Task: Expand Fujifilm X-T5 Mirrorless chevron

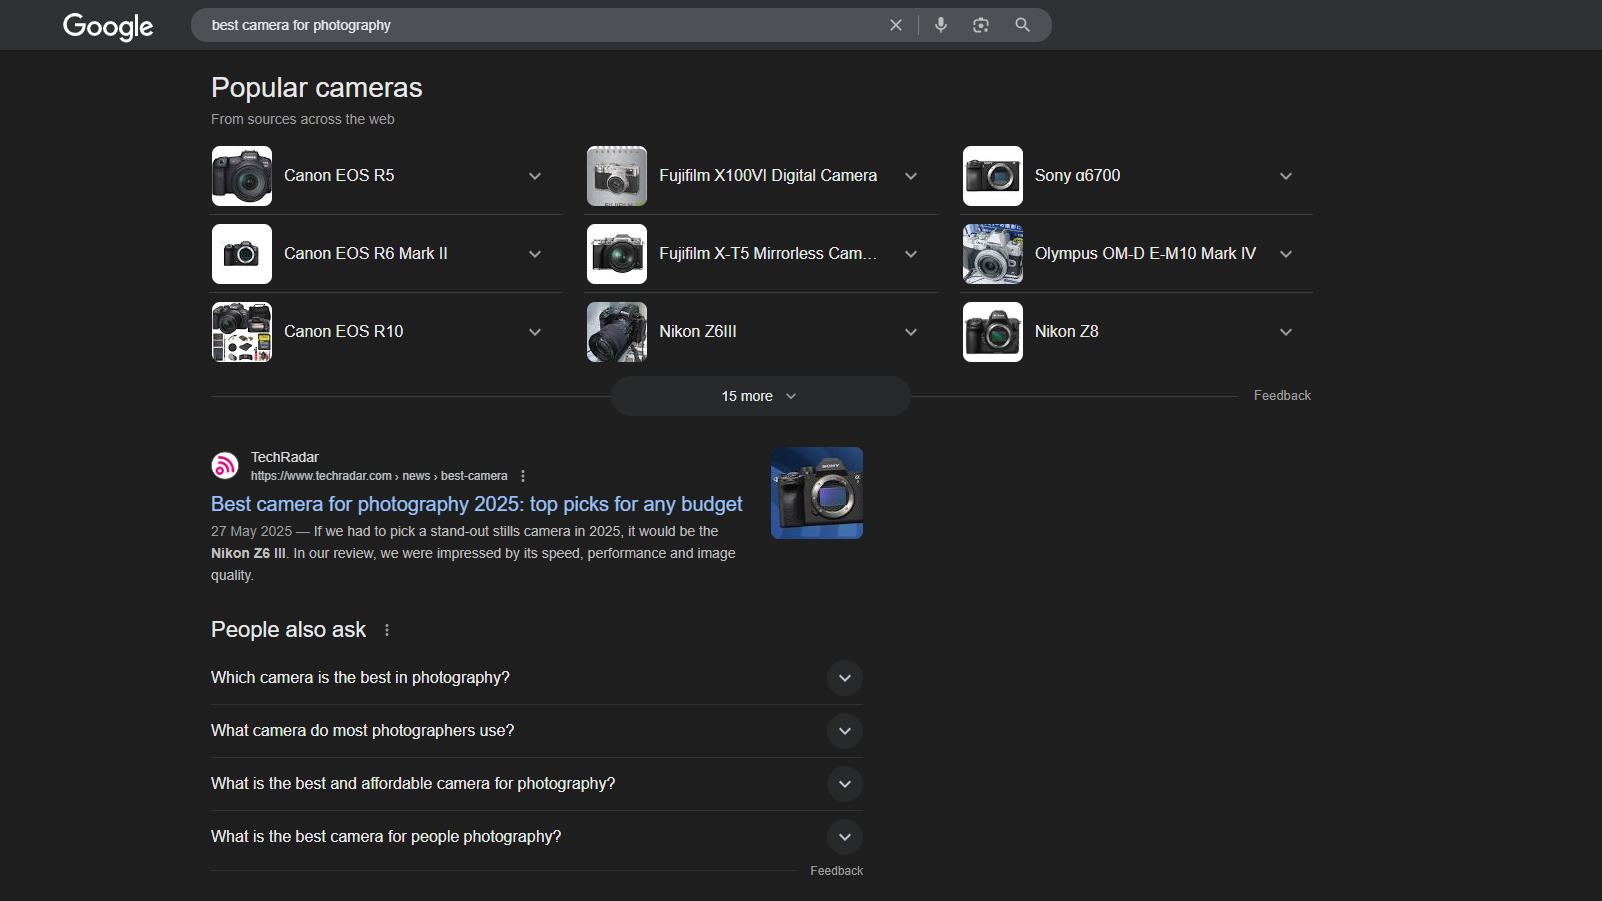Action: point(911,254)
